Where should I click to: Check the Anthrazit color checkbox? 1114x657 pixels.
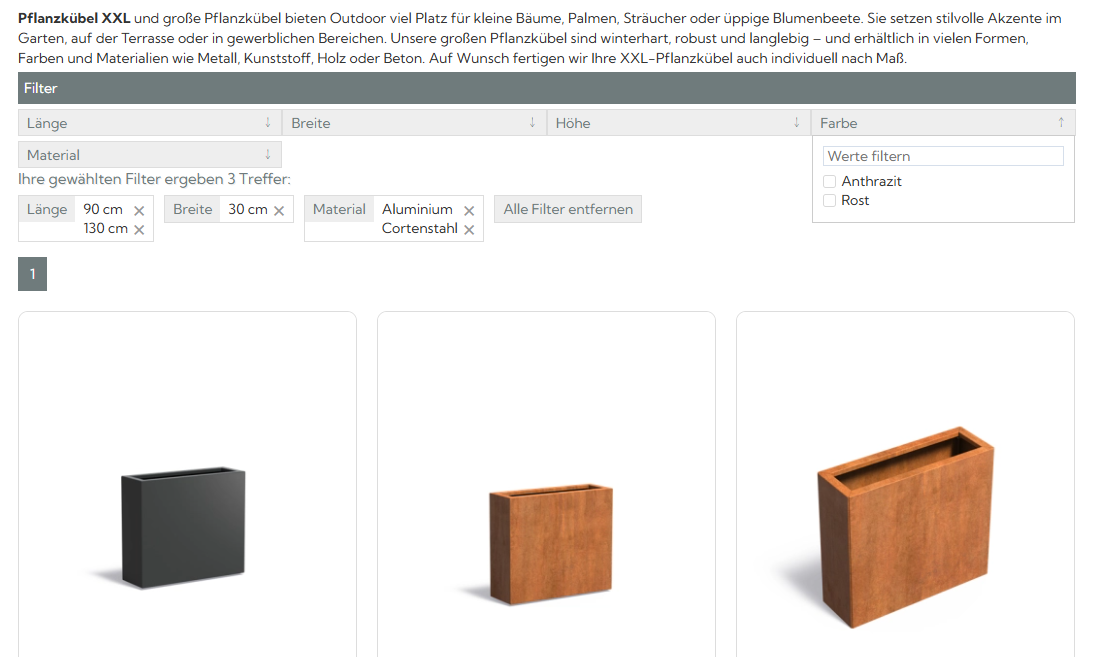point(829,182)
